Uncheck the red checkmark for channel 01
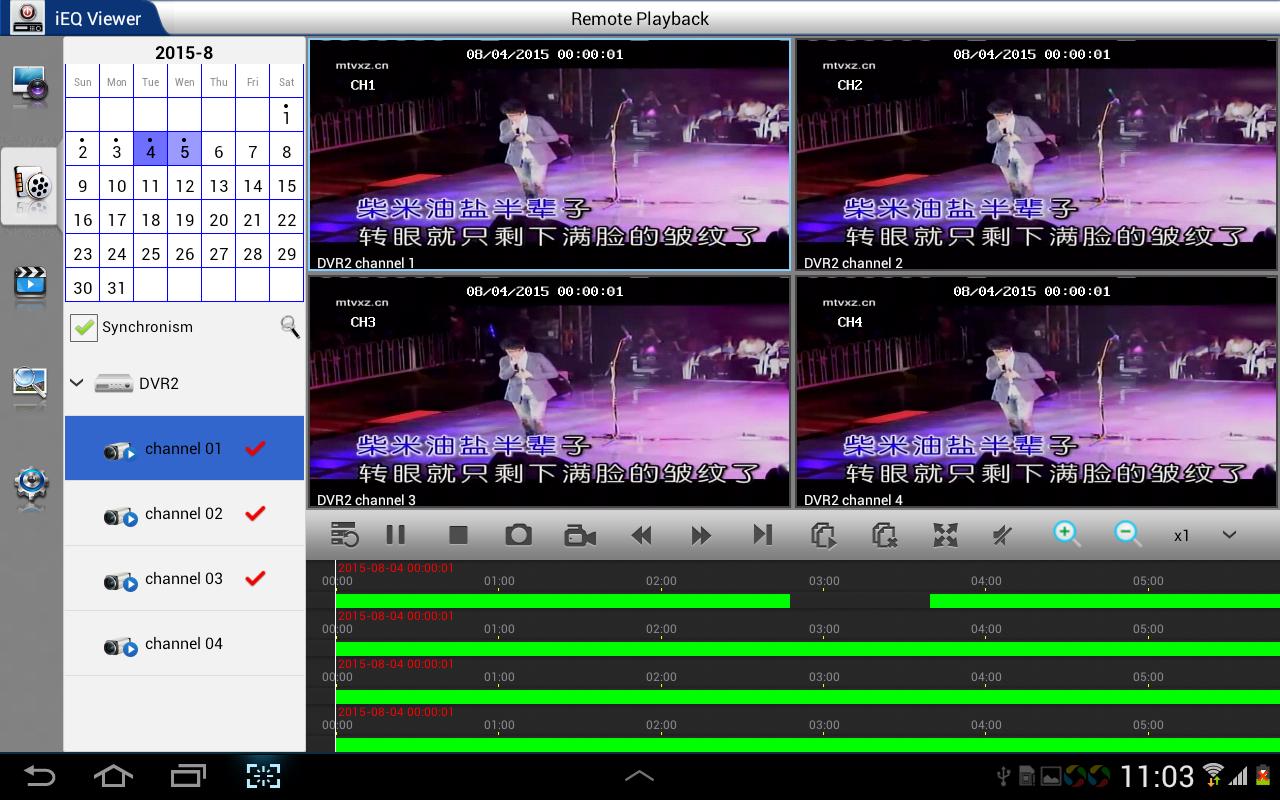The image size is (1280, 800). coord(256,448)
